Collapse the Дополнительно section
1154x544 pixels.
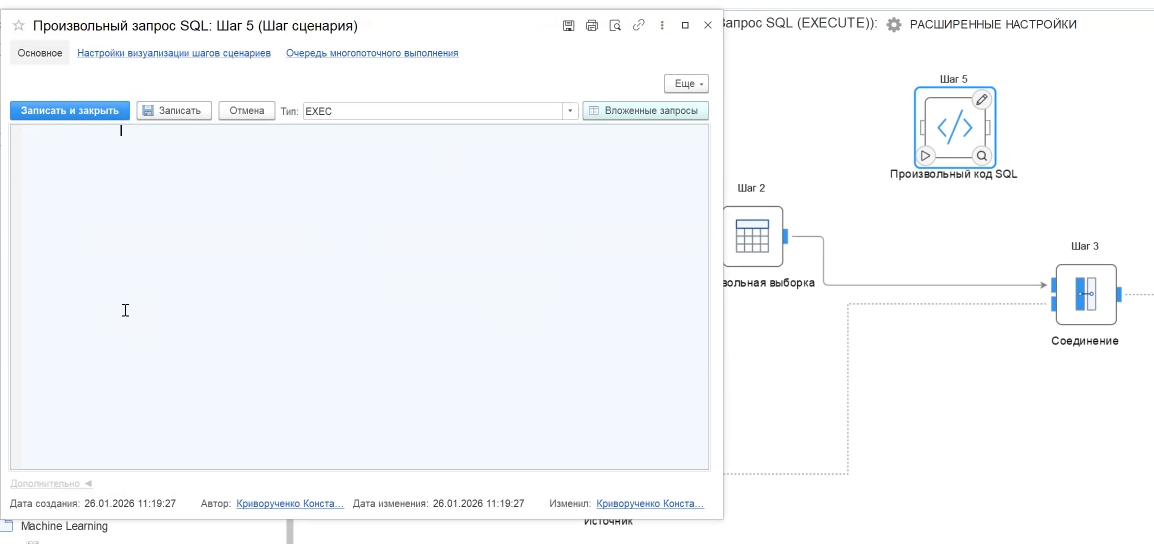pyautogui.click(x=51, y=484)
